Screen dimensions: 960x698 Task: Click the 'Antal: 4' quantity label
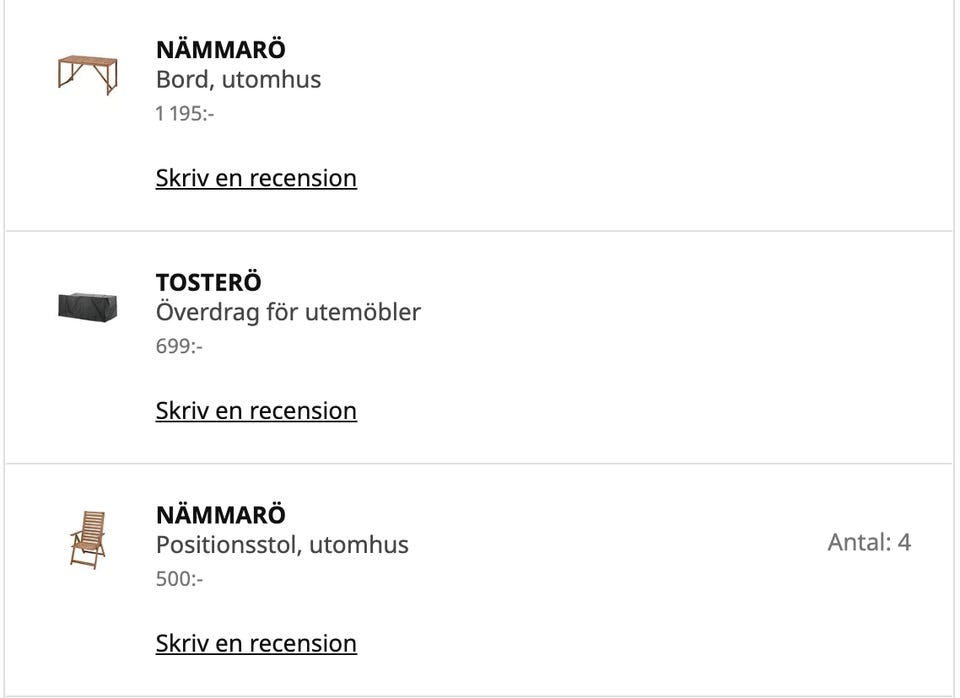(869, 543)
